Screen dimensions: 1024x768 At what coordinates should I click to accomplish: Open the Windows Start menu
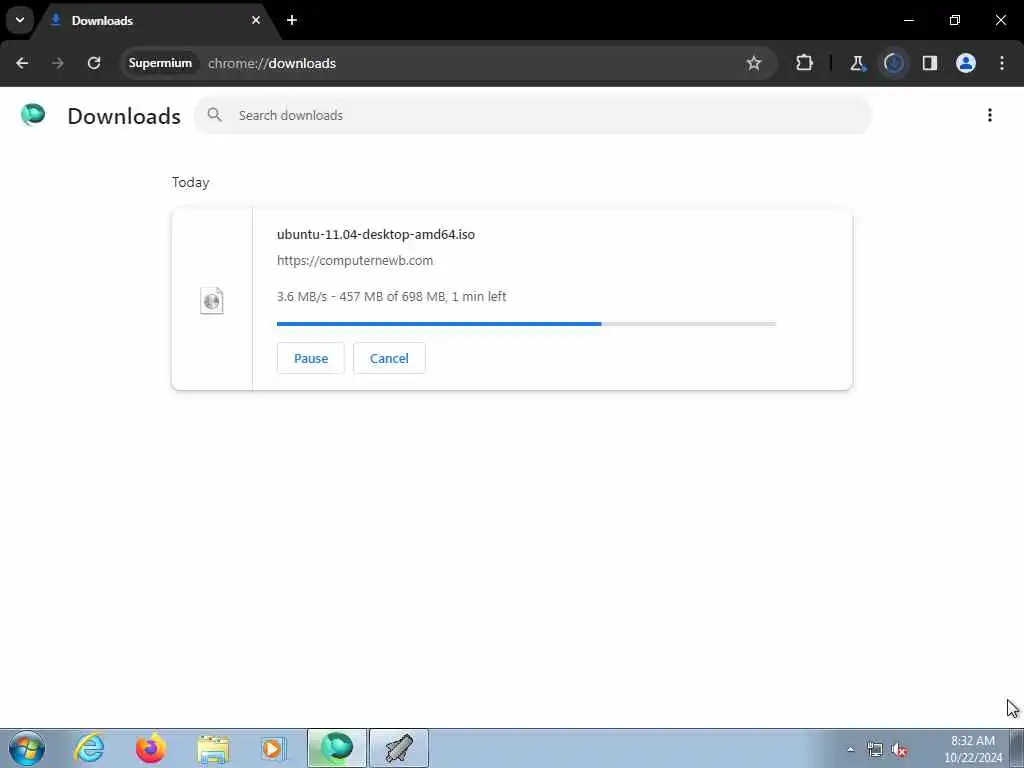click(x=27, y=748)
